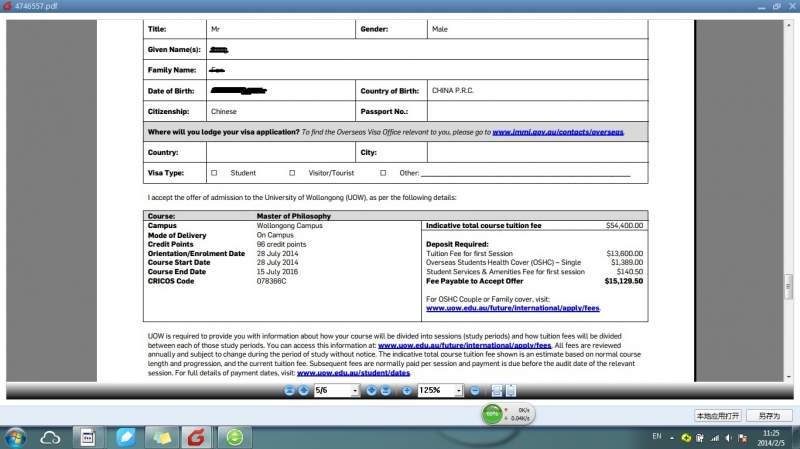
Task: Go to the first page of the PDF
Action: [289, 391]
